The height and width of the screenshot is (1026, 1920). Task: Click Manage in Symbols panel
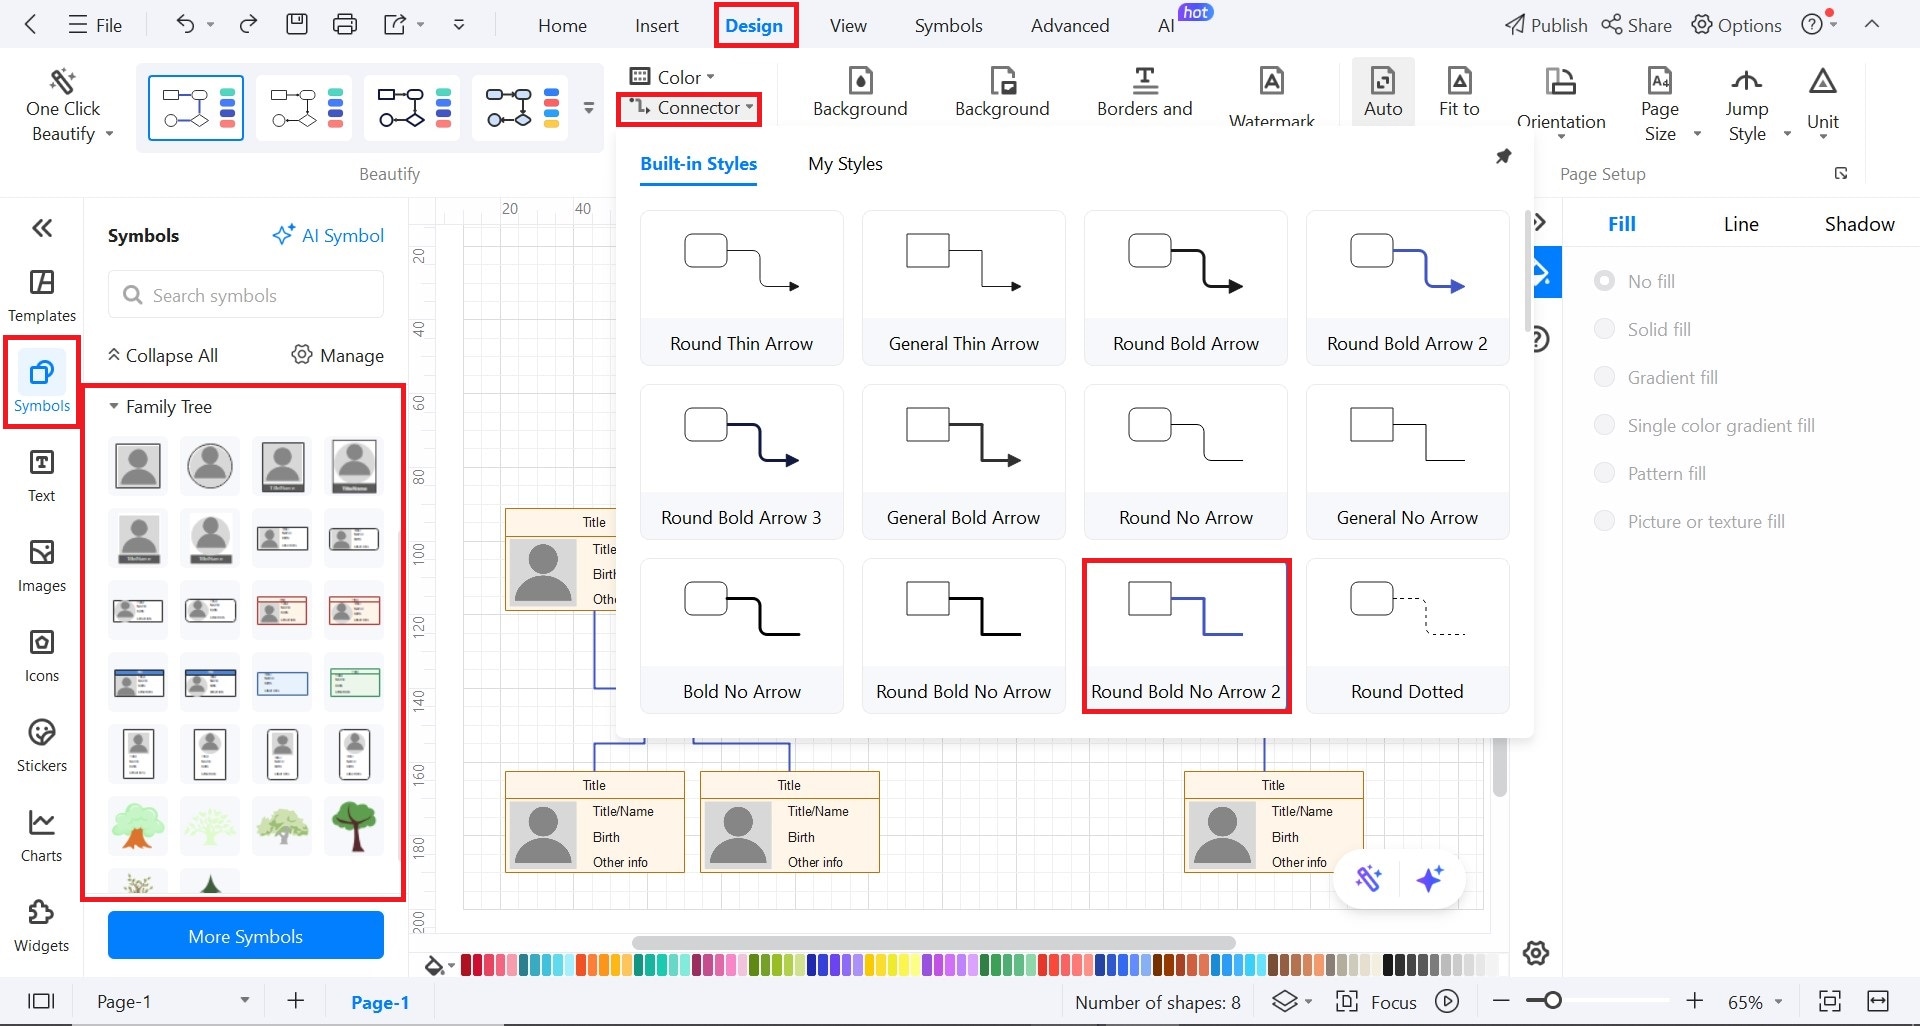point(338,355)
